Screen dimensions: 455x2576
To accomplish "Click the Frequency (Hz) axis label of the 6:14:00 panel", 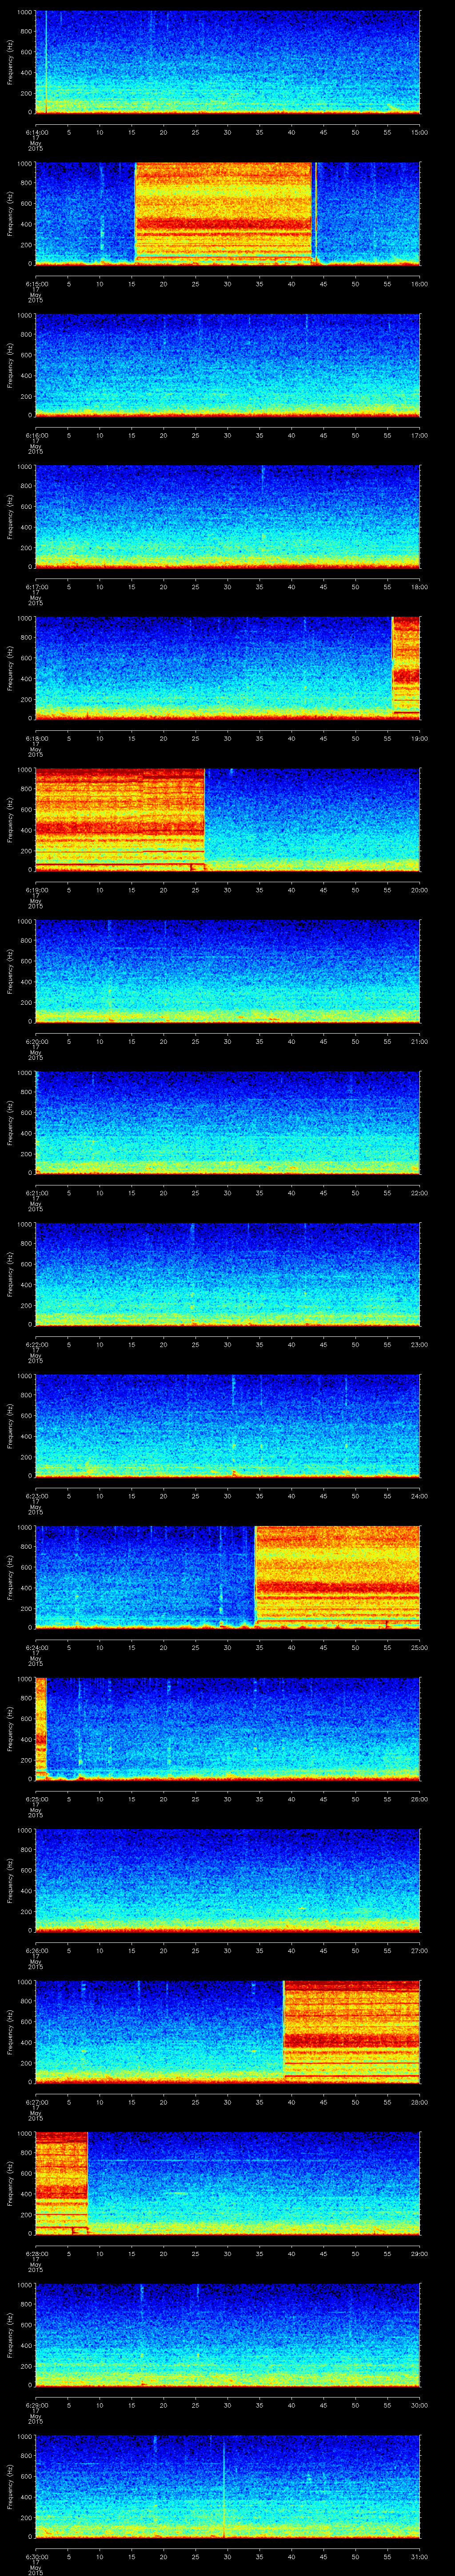I will [11, 62].
